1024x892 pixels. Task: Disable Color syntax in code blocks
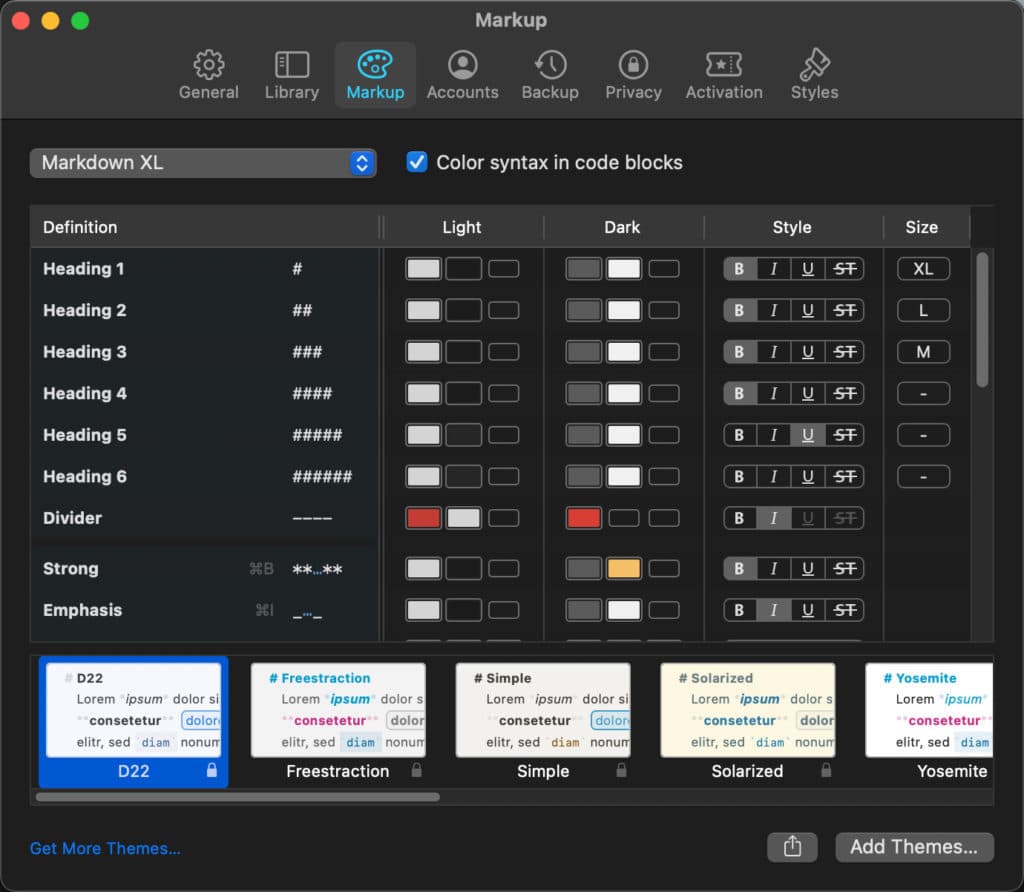[x=416, y=161]
